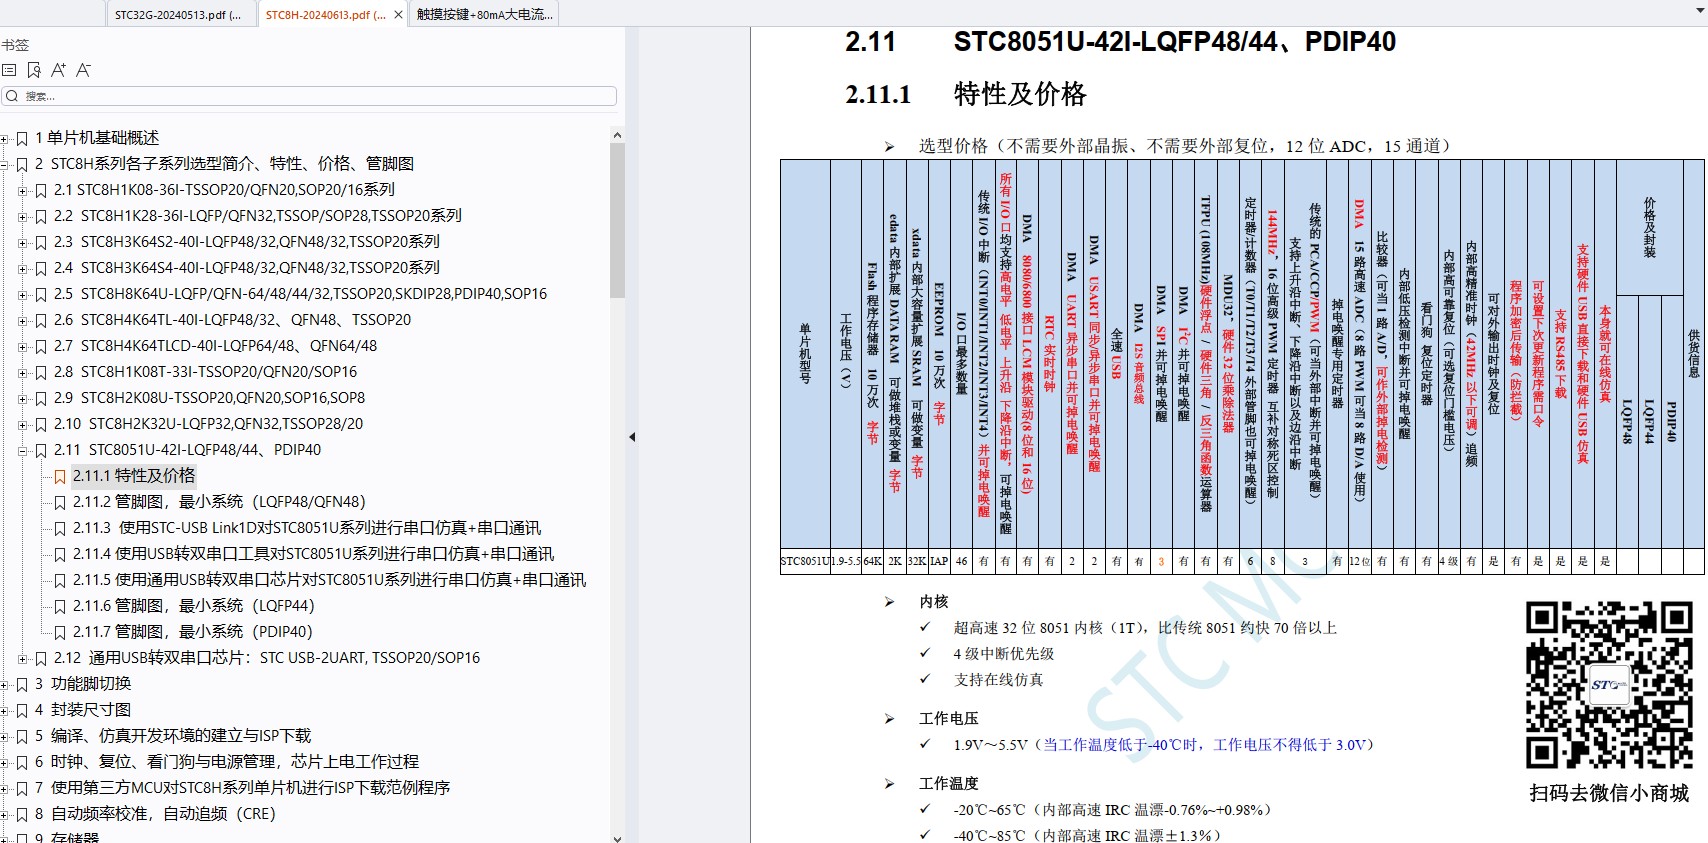
Task: Open bookmark 2.3 STC8H3K64S2-40I-LQFP48/32
Action: click(247, 242)
